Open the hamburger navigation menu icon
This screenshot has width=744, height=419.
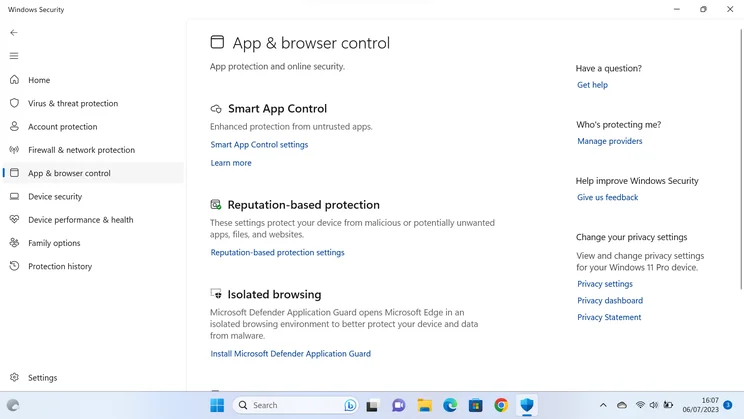pos(14,56)
